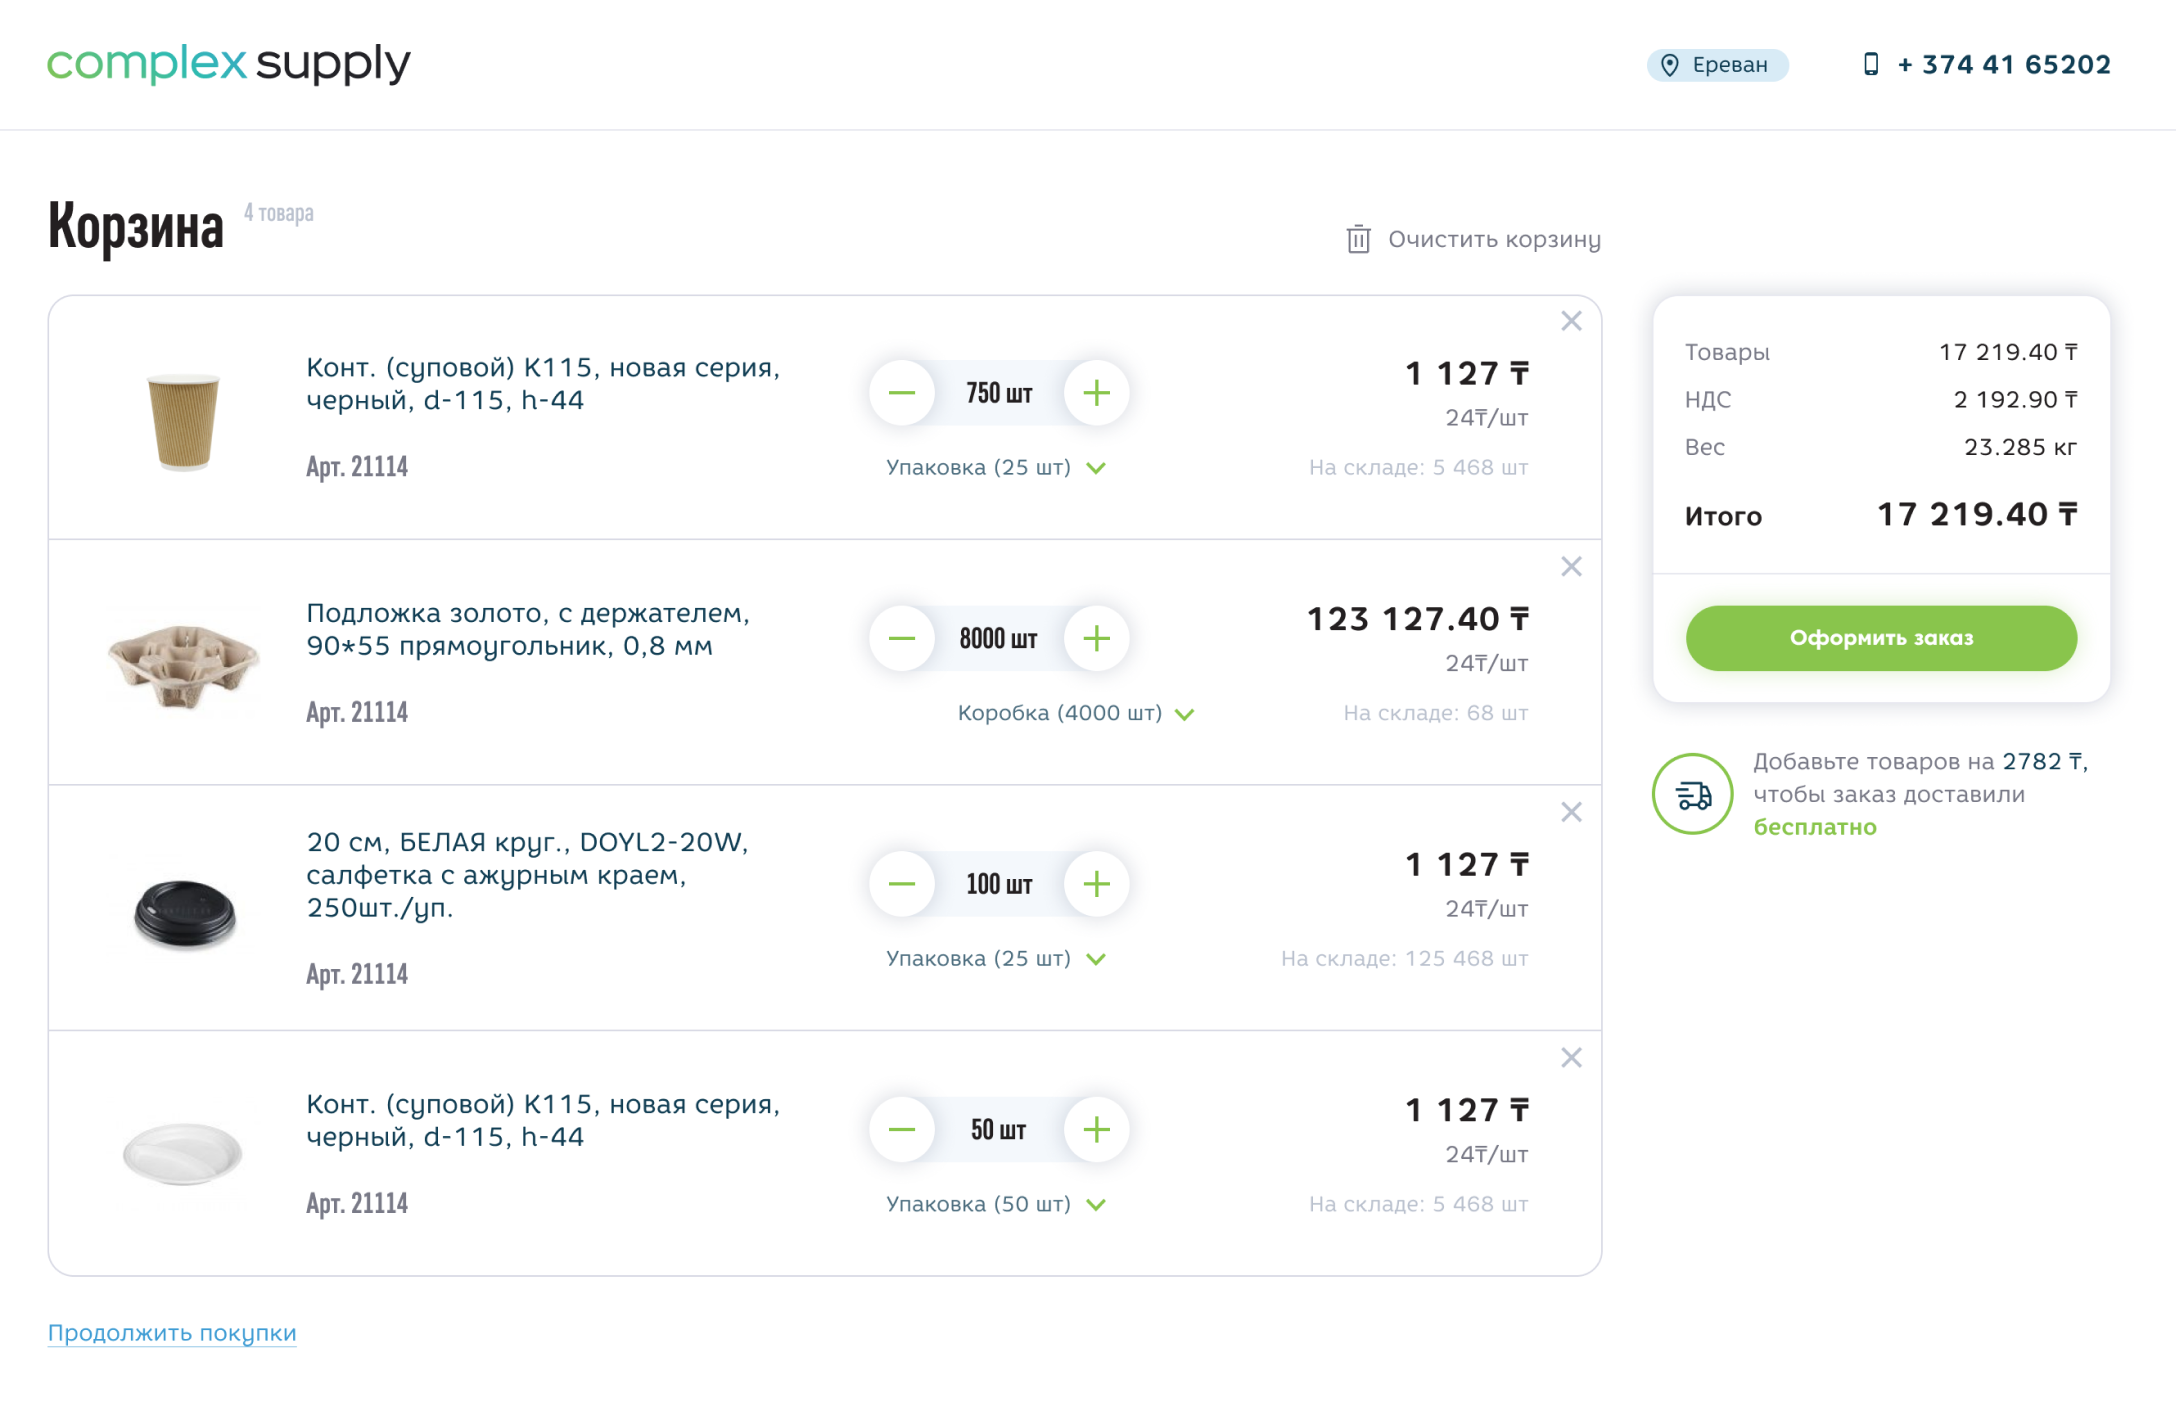Click the trash icon to clear cart
The width and height of the screenshot is (2176, 1410).
[1358, 240]
